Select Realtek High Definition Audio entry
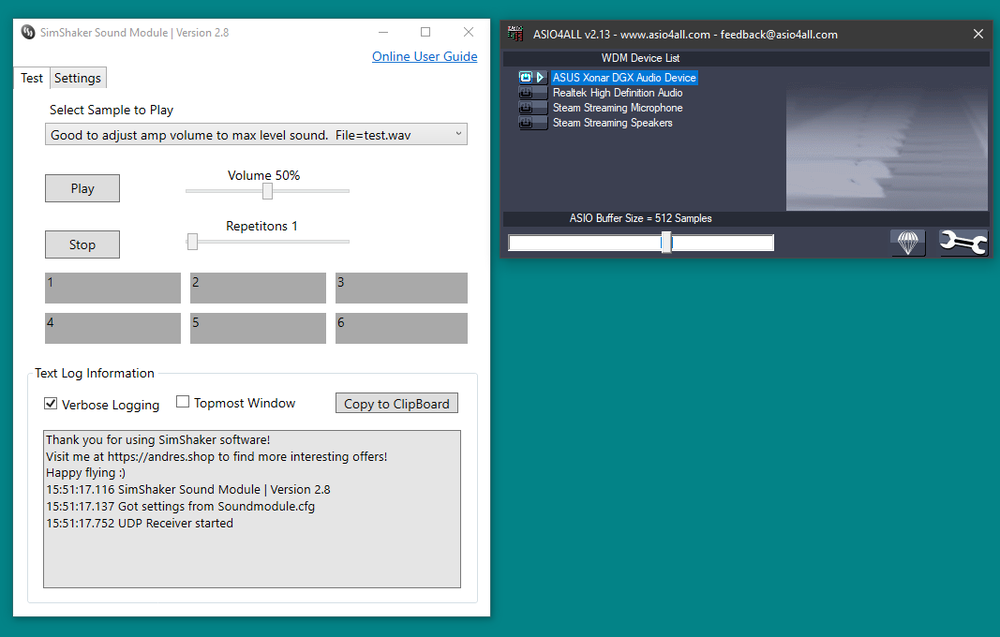1000x637 pixels. [x=617, y=92]
